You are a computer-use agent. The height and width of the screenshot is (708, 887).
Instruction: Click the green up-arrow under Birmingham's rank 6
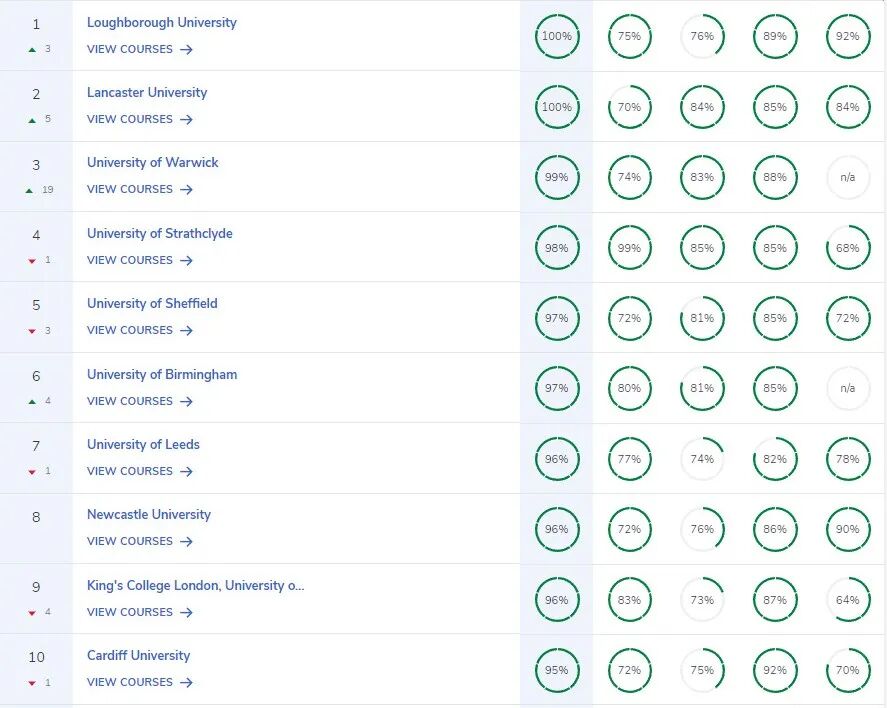32,402
